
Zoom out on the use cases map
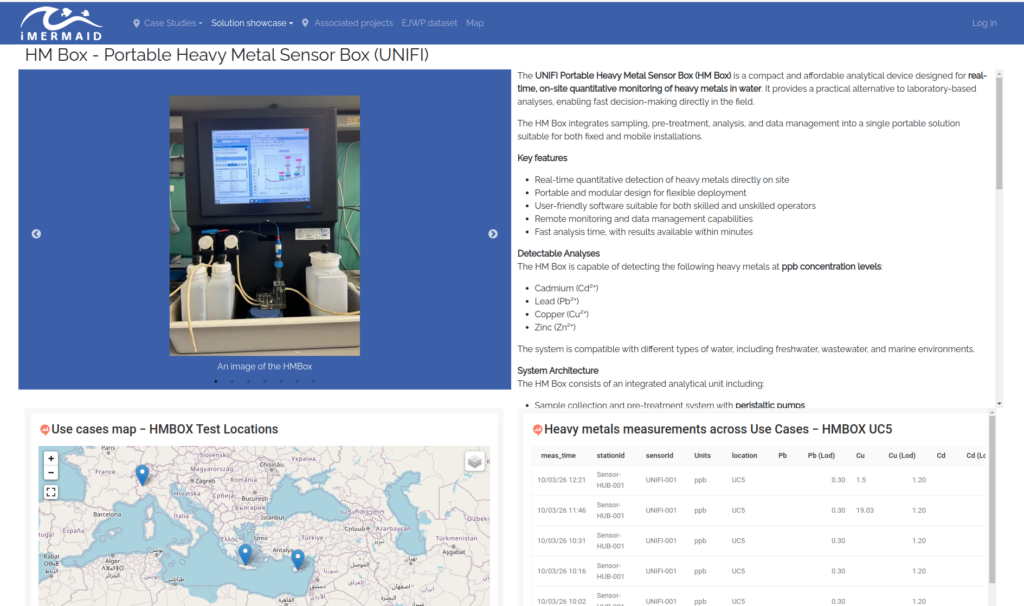pyautogui.click(x=51, y=472)
